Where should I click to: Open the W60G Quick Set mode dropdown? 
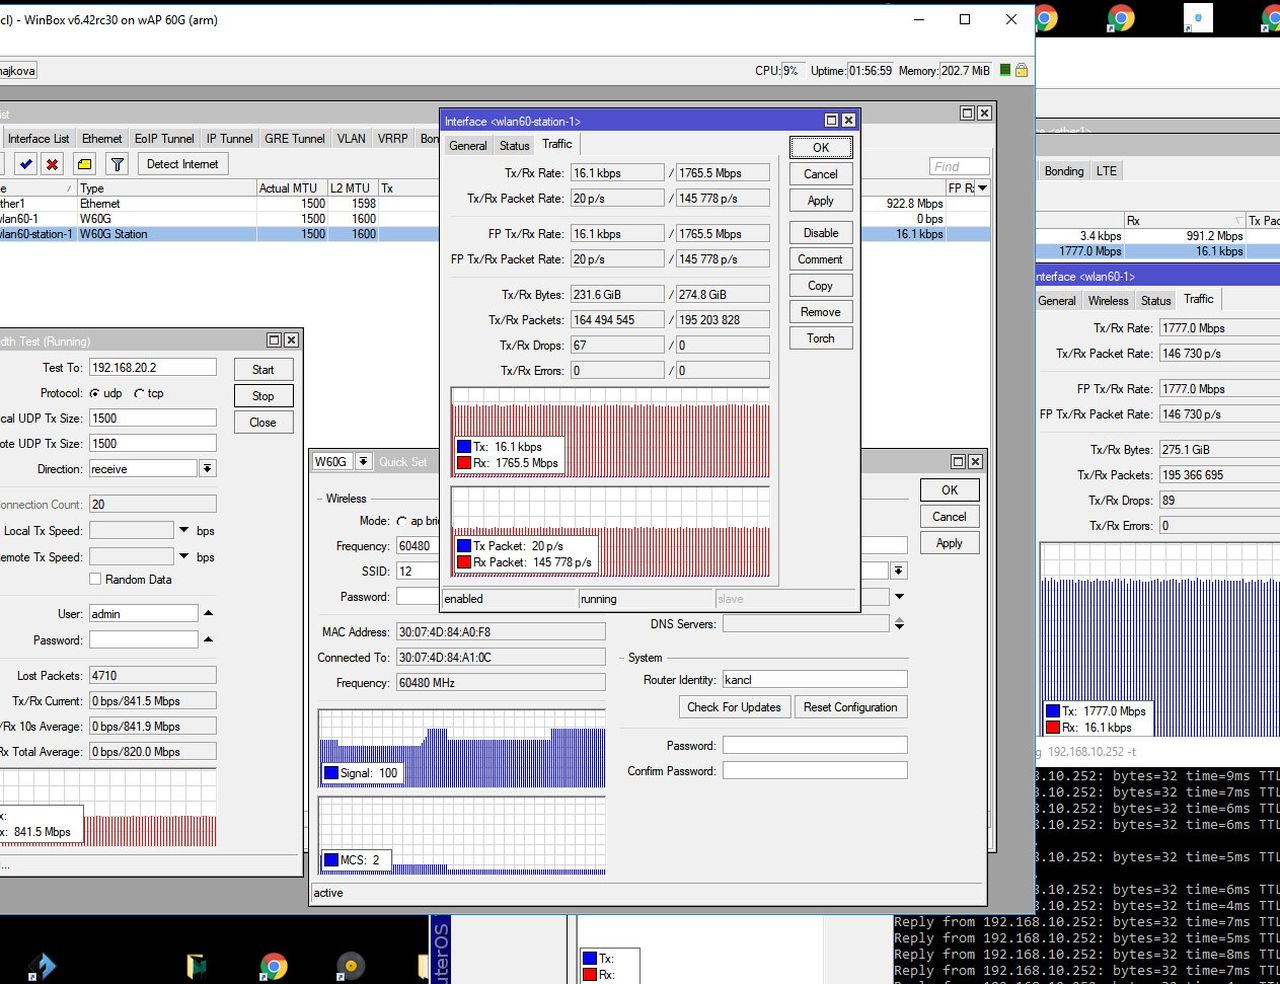[363, 461]
